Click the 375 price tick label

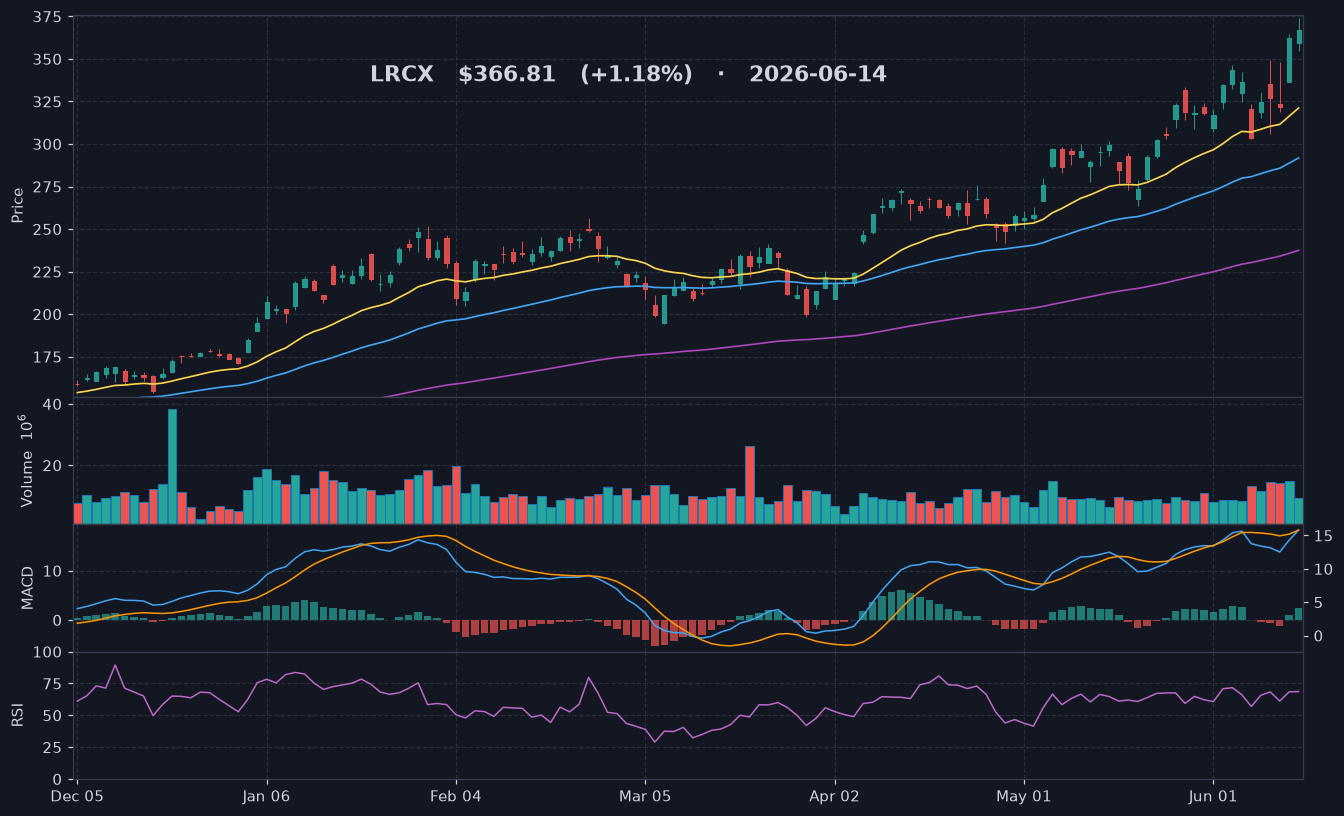48,18
